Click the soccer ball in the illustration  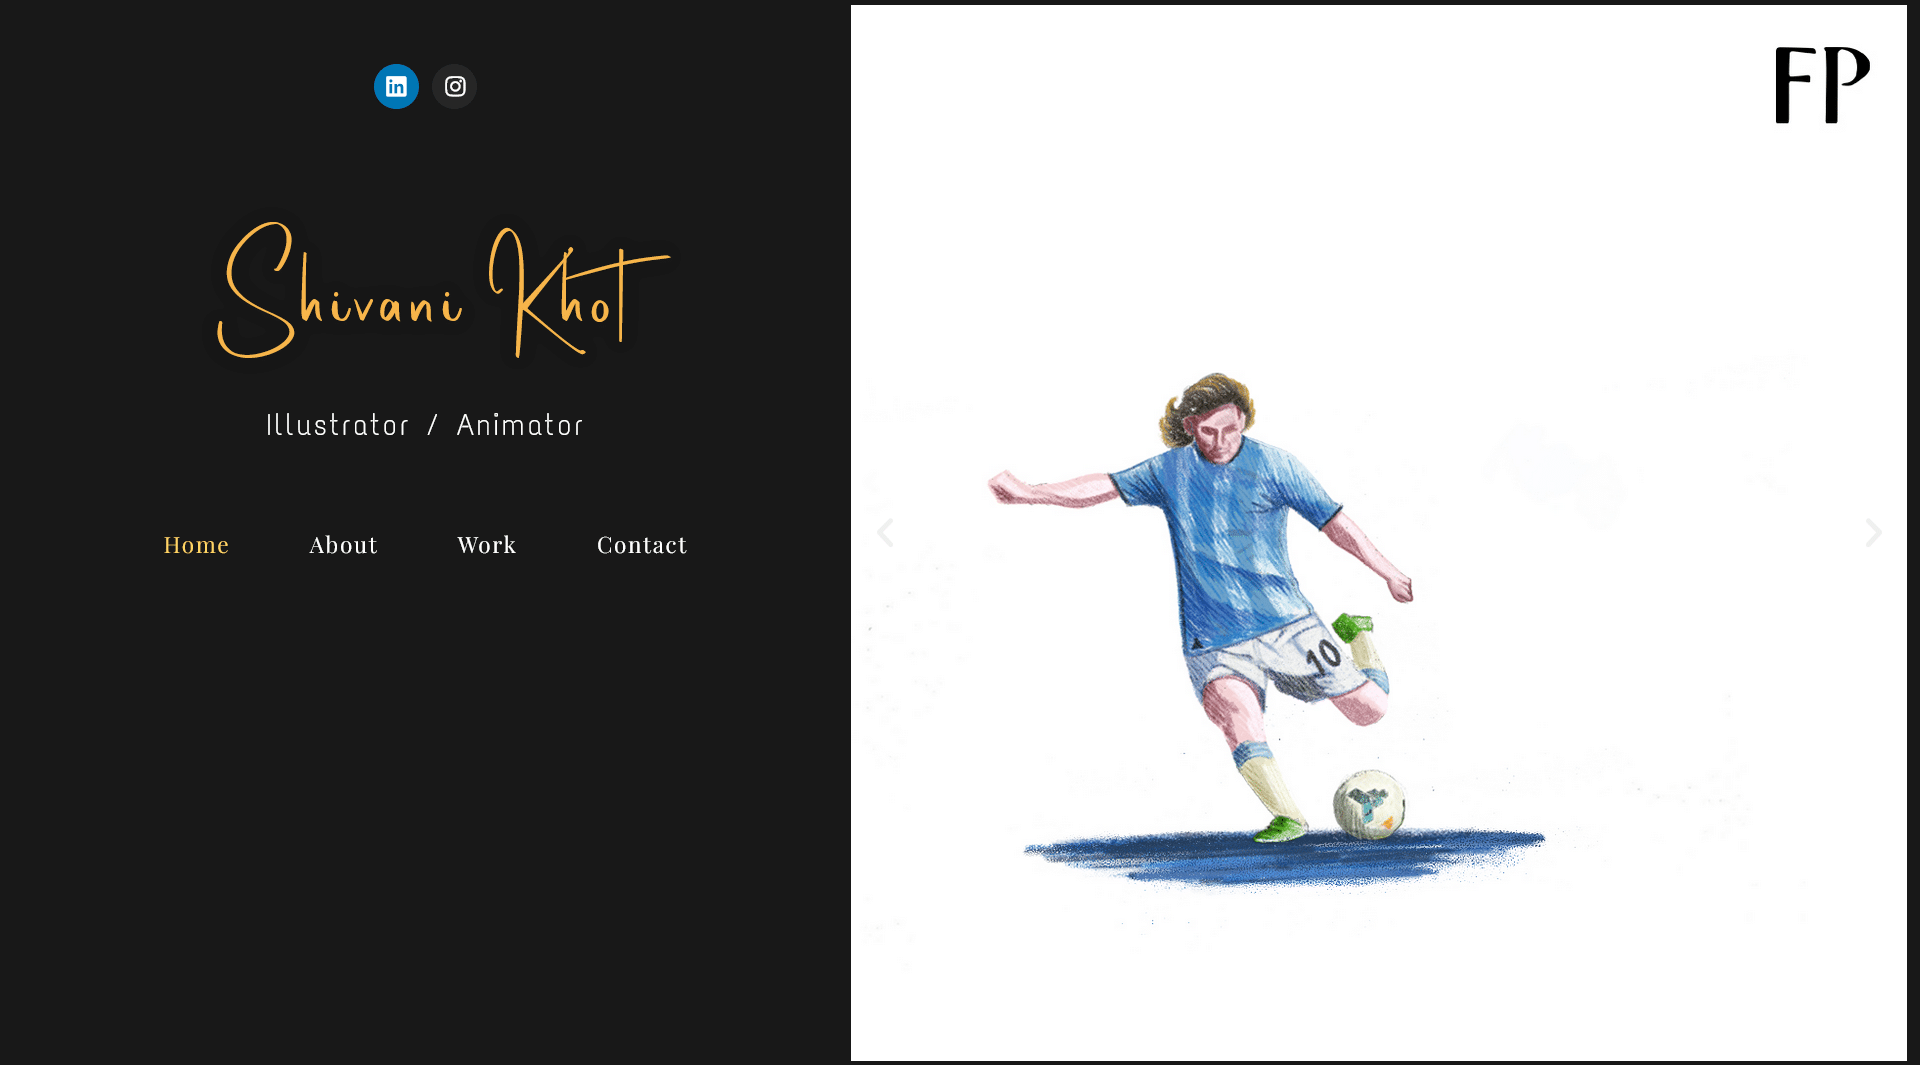pyautogui.click(x=1369, y=804)
